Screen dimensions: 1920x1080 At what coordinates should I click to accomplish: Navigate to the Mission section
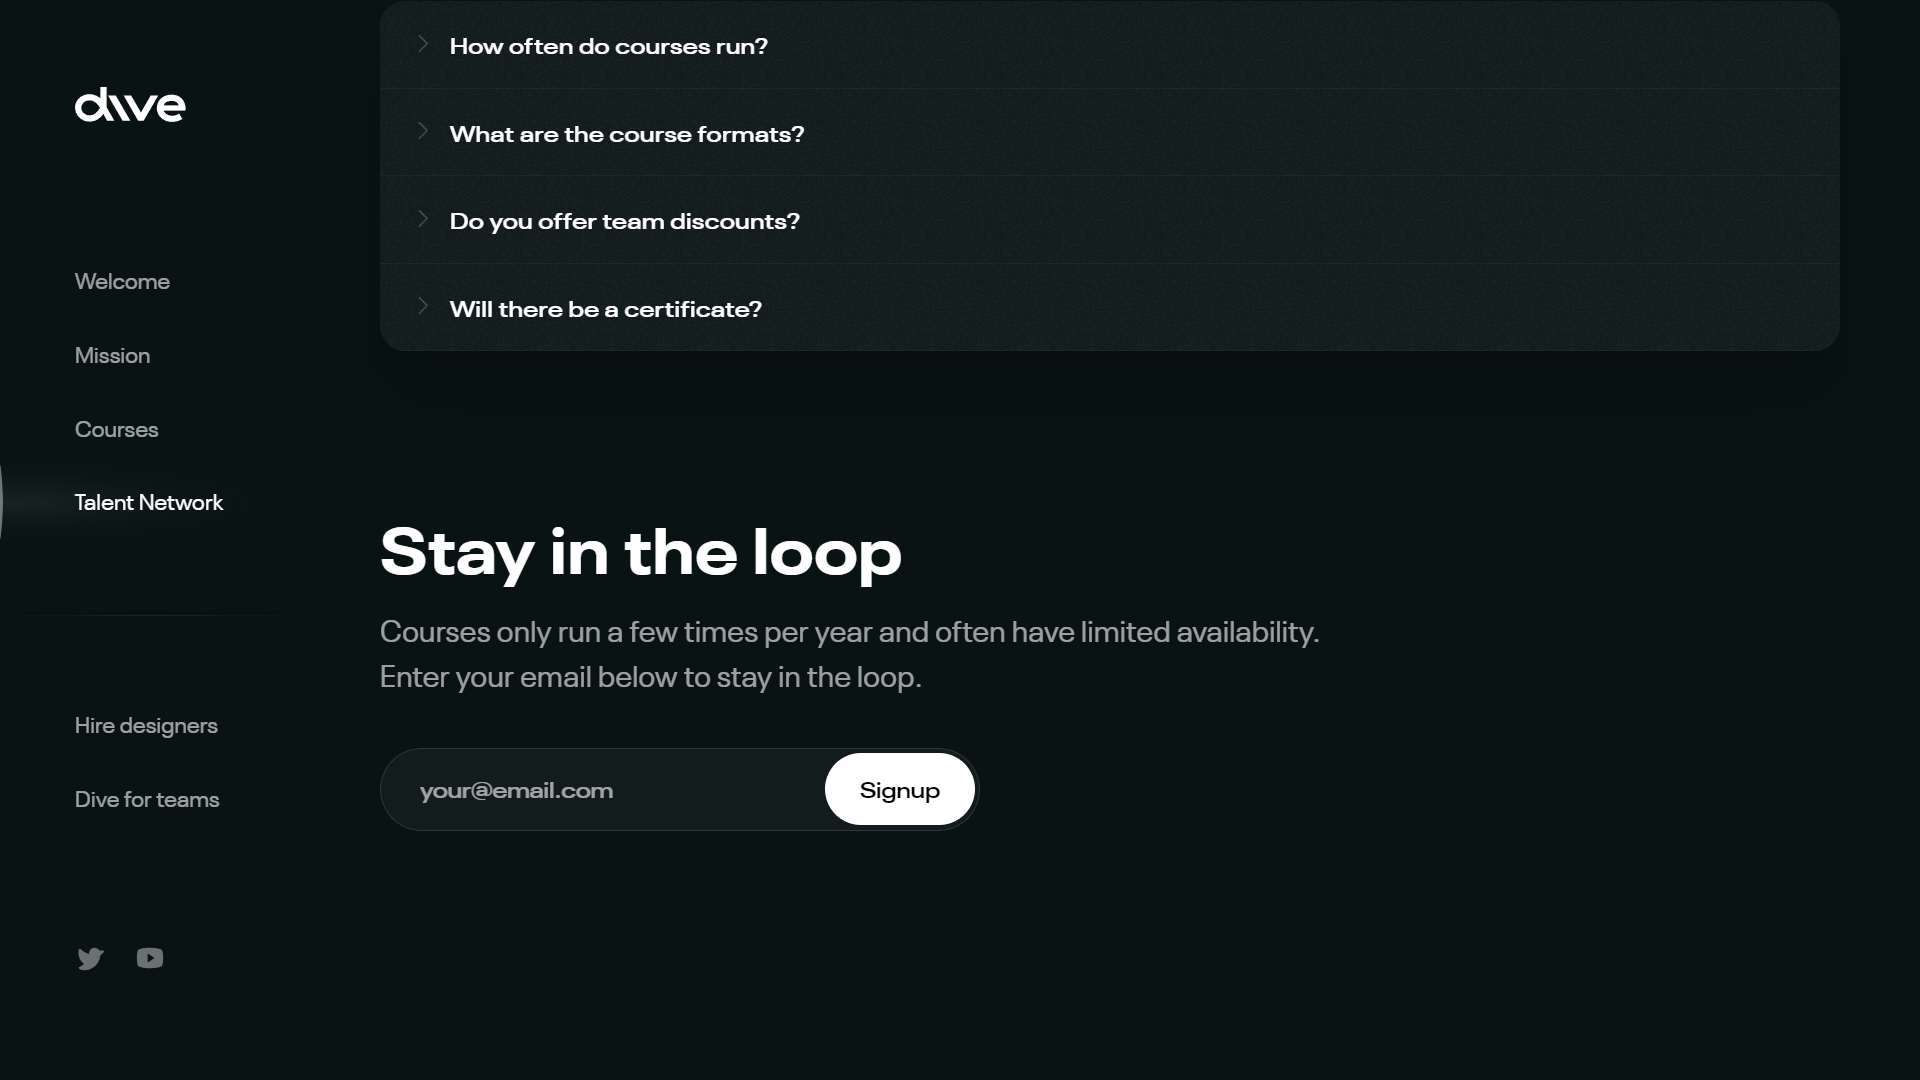coord(112,356)
